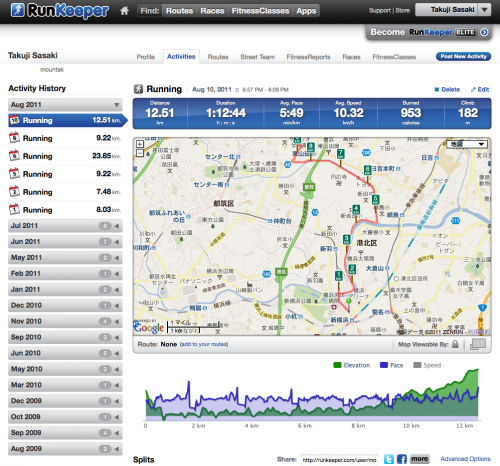Toggle Pace legend in chart
The height and width of the screenshot is (466, 500).
[x=392, y=365]
